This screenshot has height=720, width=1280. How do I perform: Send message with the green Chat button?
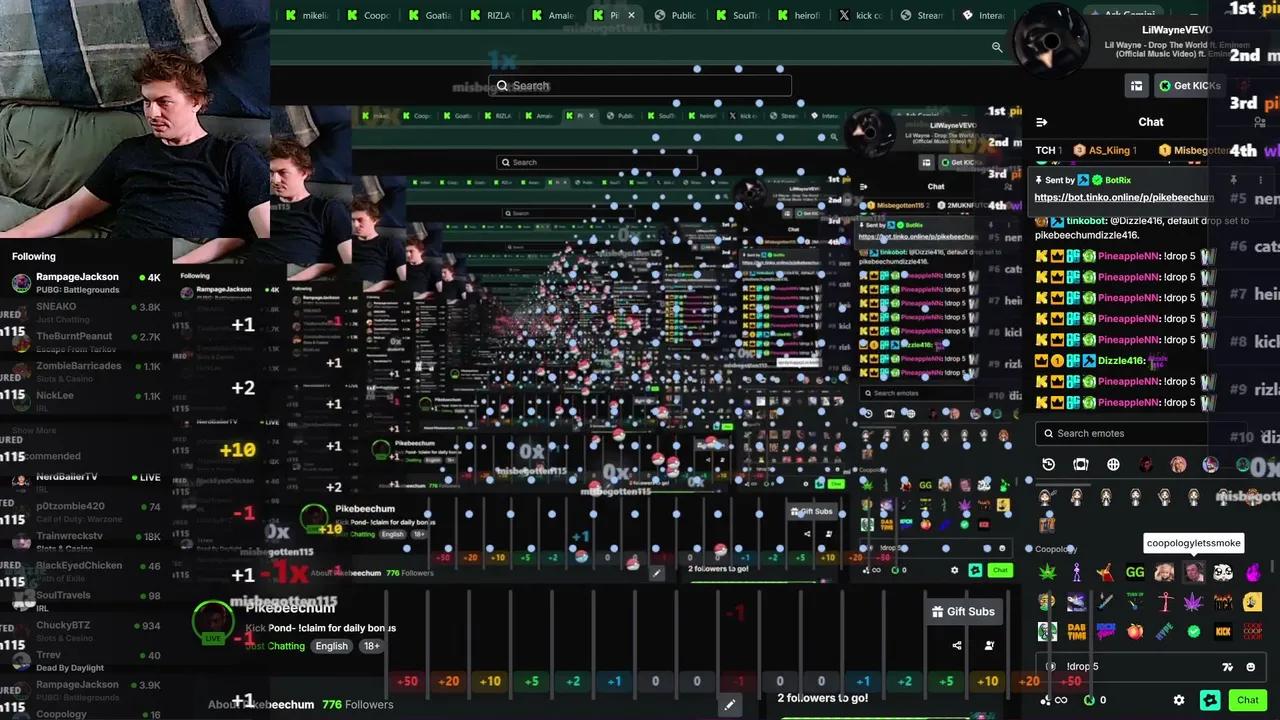1247,700
